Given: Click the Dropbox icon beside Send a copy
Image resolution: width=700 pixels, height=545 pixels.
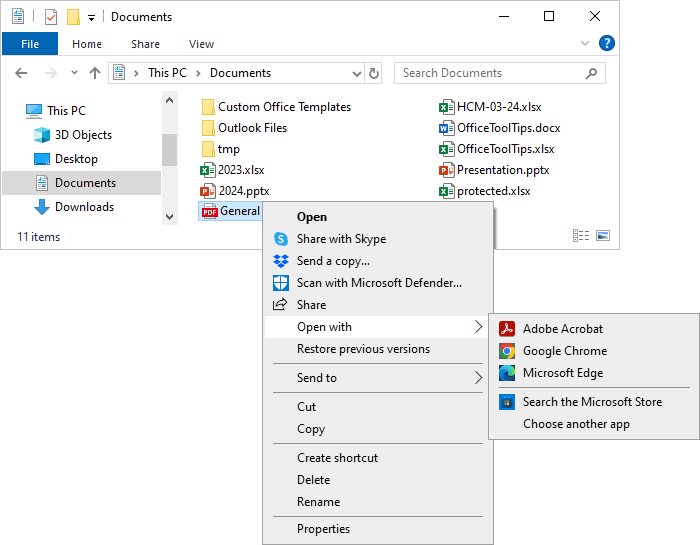Looking at the screenshot, I should tap(281, 261).
